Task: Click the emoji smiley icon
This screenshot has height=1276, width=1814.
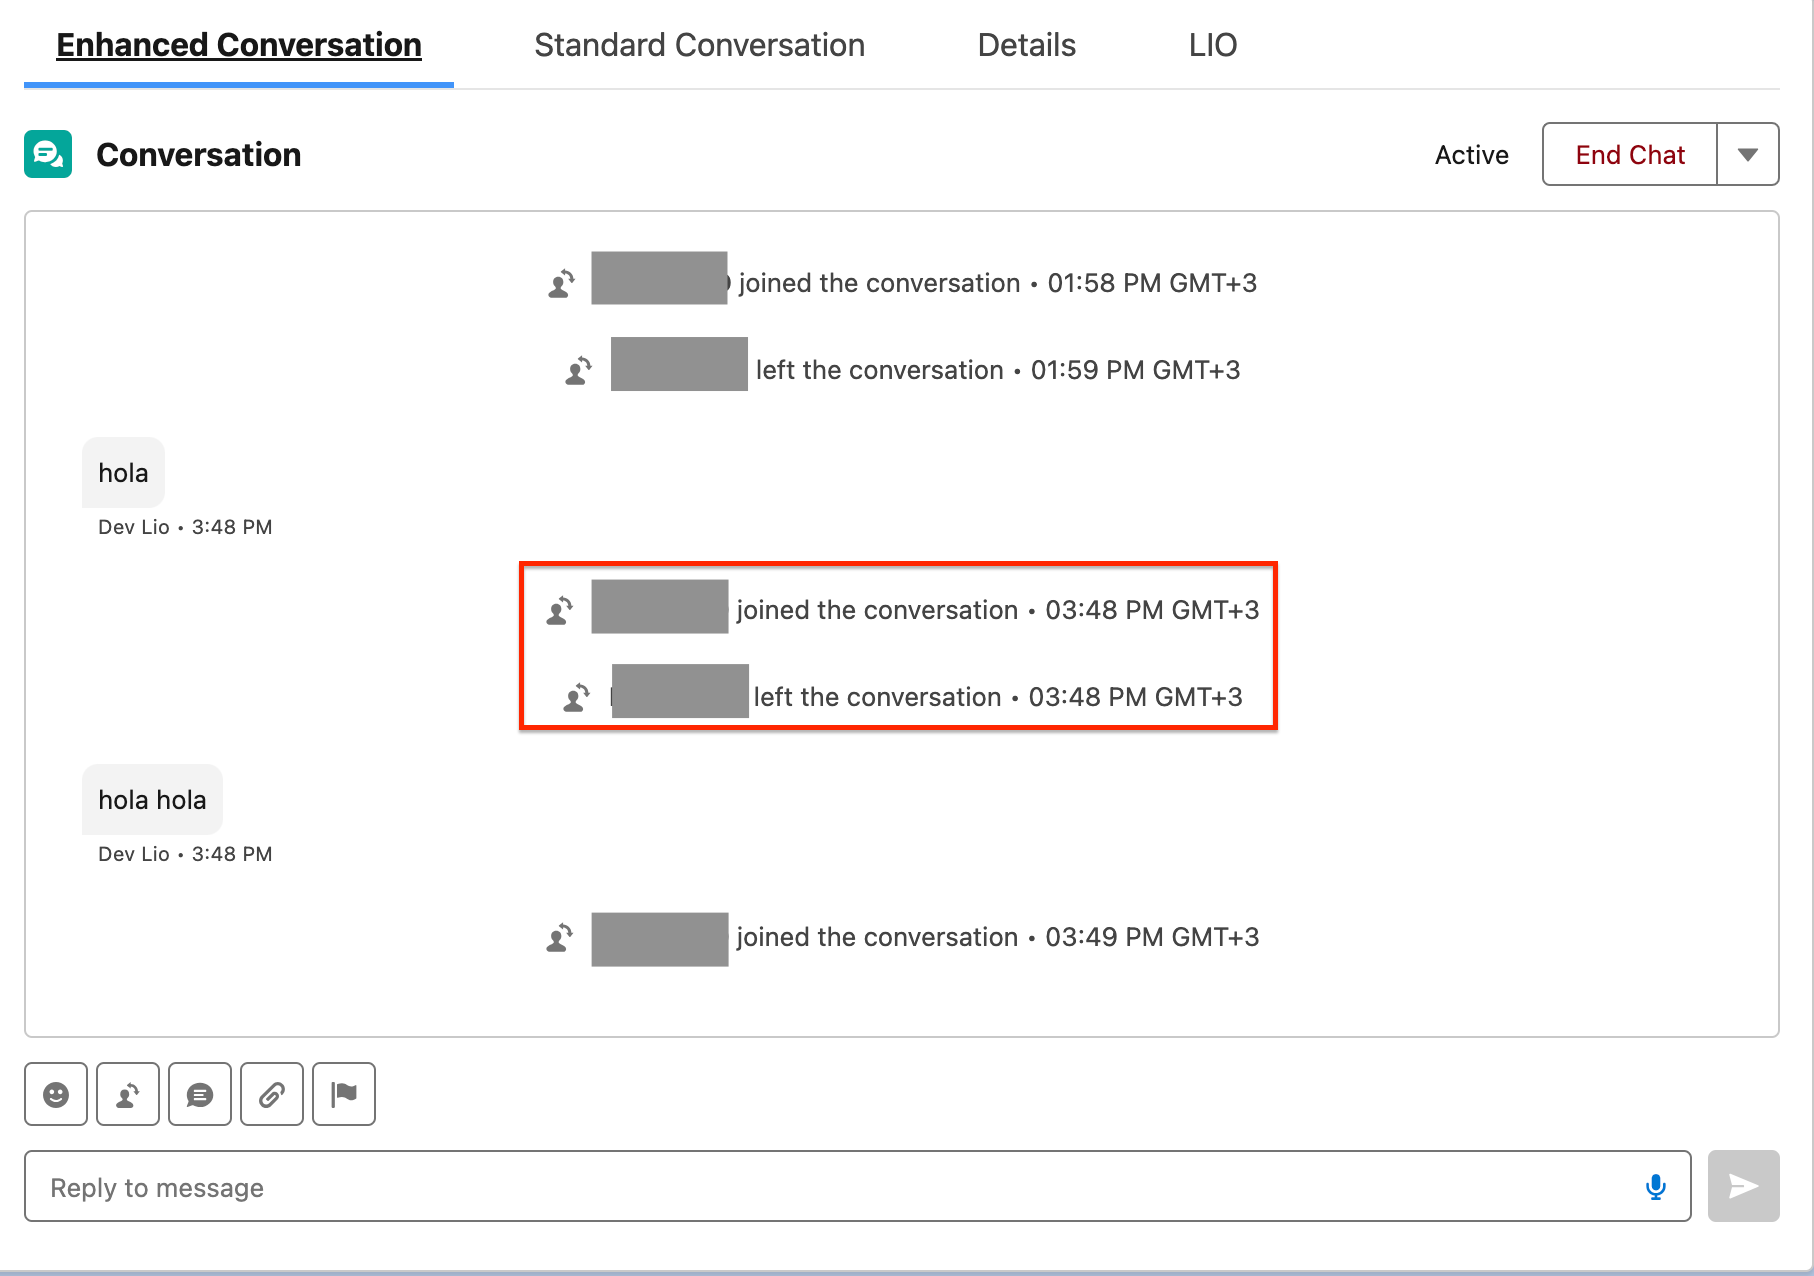Action: [56, 1094]
